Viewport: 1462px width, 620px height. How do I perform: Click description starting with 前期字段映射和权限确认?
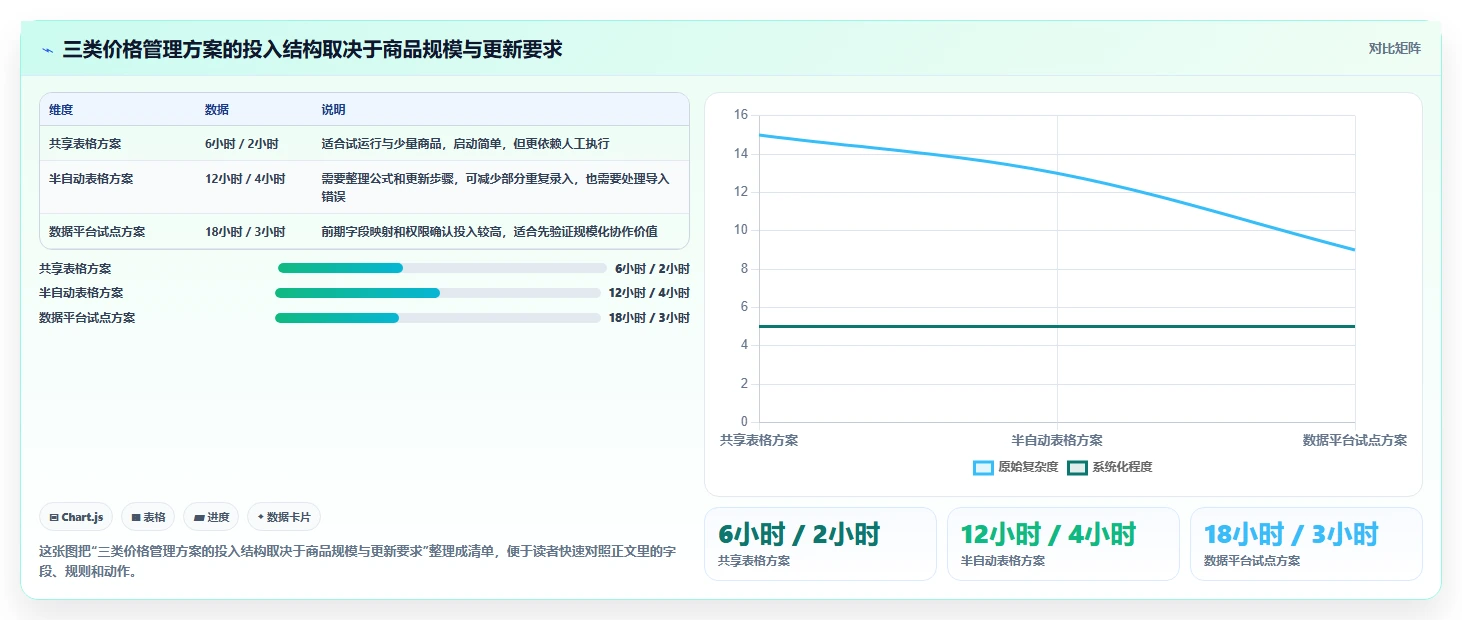[489, 231]
